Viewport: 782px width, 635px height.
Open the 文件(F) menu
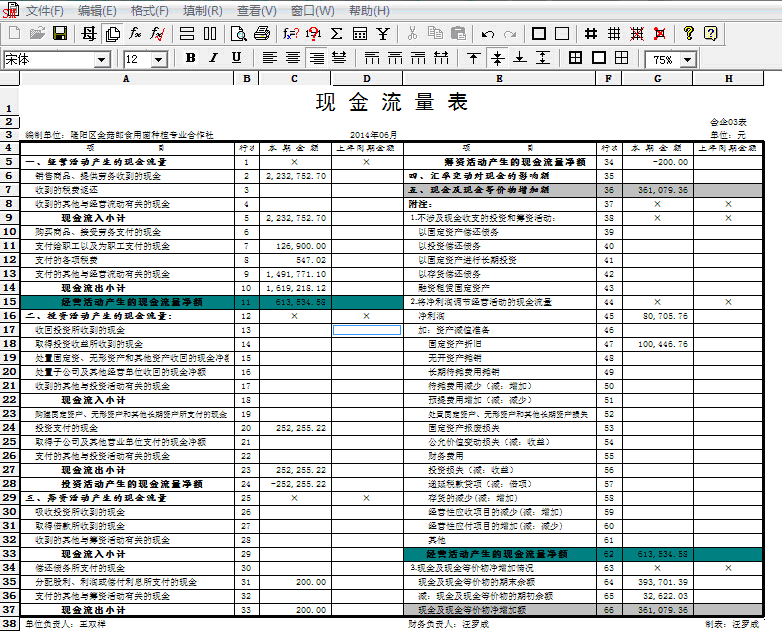tap(44, 10)
